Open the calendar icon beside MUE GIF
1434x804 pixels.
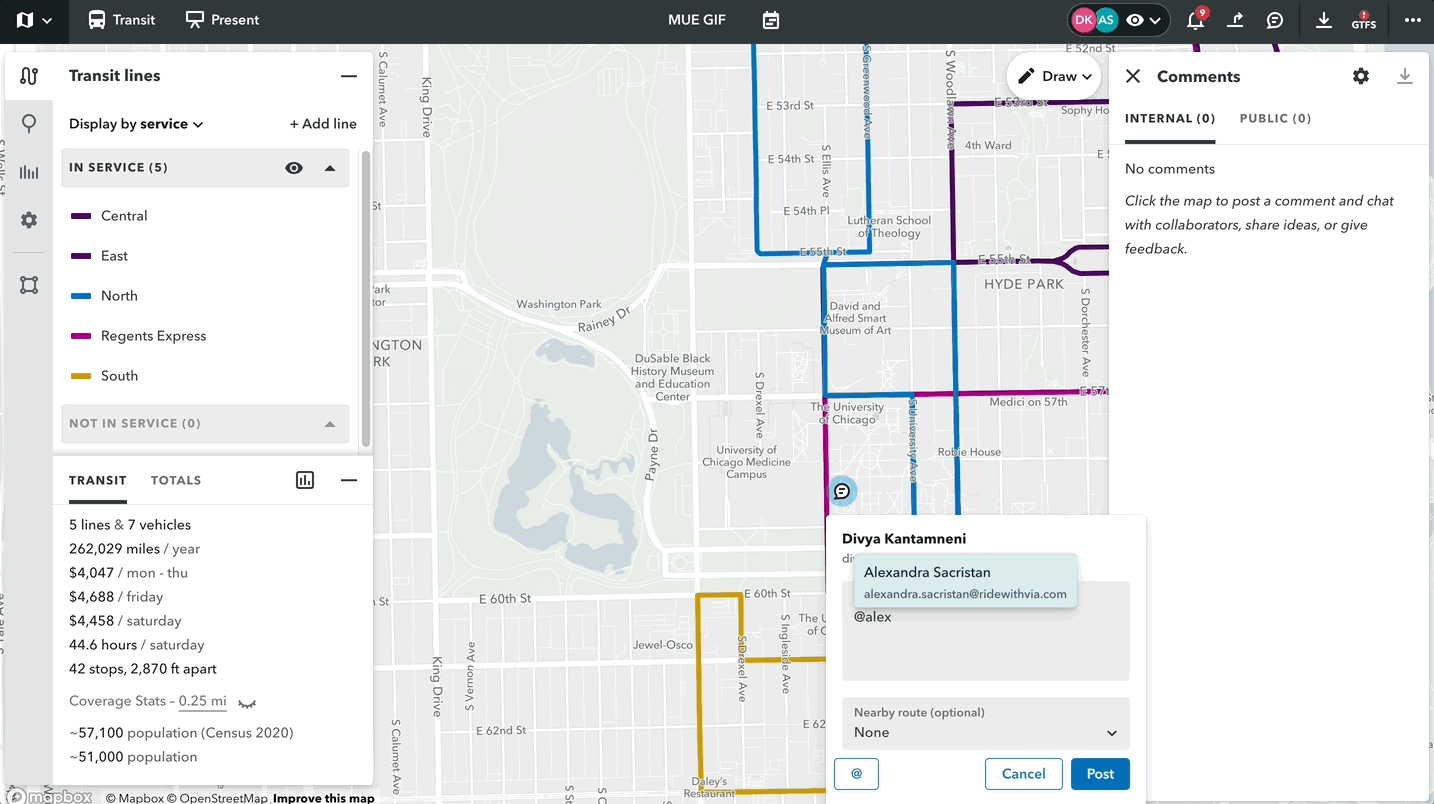[x=770, y=20]
